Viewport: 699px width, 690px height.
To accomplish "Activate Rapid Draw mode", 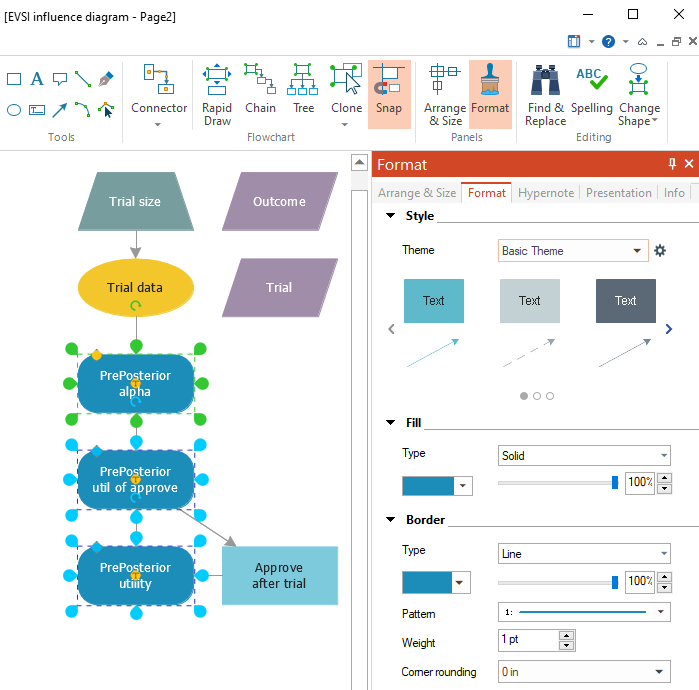I will click(217, 94).
